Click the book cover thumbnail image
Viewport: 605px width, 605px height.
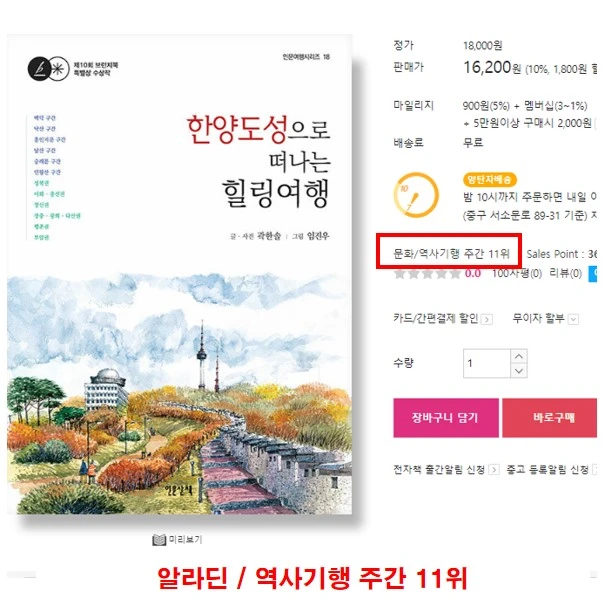coord(179,274)
